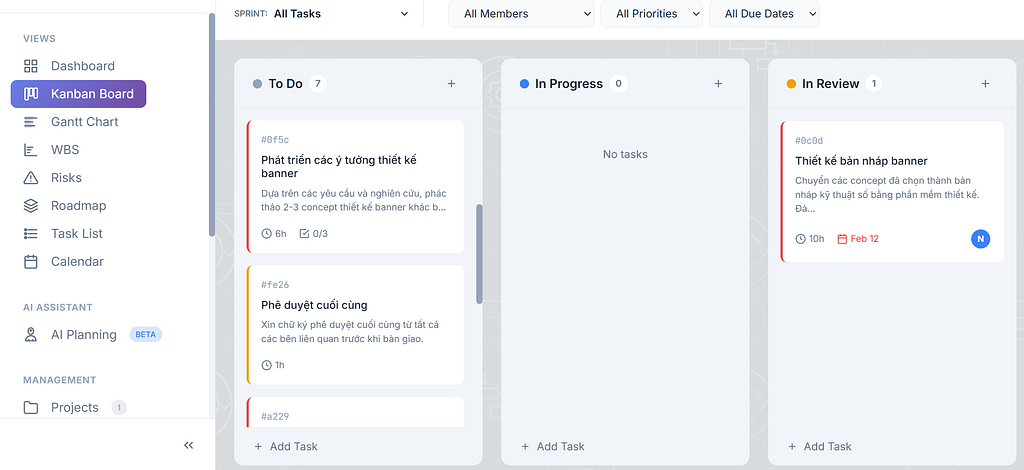Image resolution: width=1024 pixels, height=470 pixels.
Task: Click the Risks warning triangle icon
Action: pyautogui.click(x=31, y=178)
